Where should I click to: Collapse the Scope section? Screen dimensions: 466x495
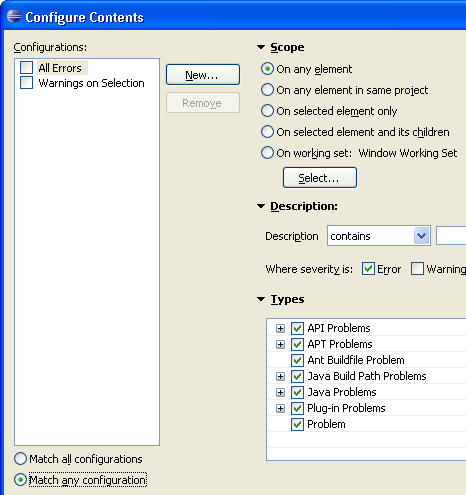tap(261, 47)
